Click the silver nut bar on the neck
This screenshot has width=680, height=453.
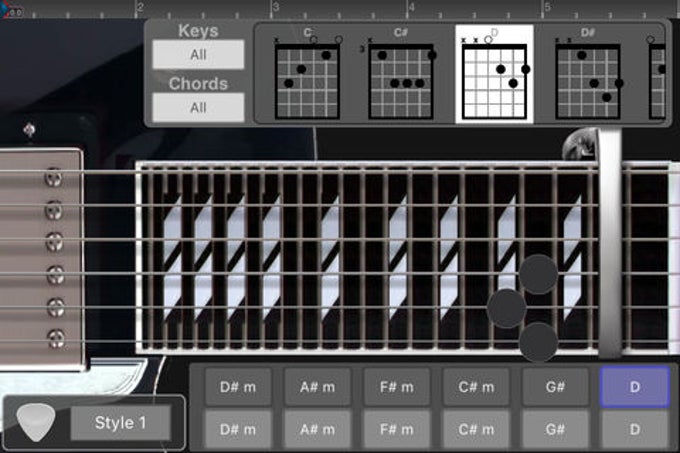(609, 243)
